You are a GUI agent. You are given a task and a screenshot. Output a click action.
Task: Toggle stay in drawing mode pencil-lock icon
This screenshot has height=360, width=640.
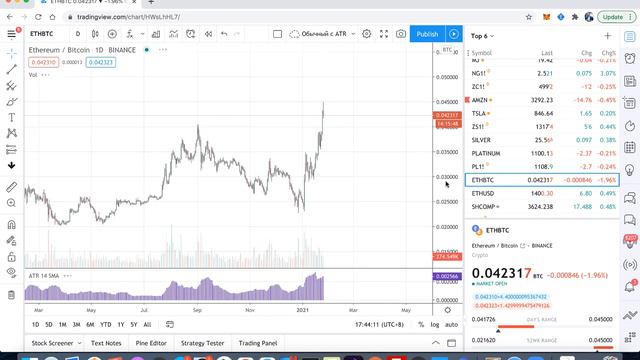[11, 241]
